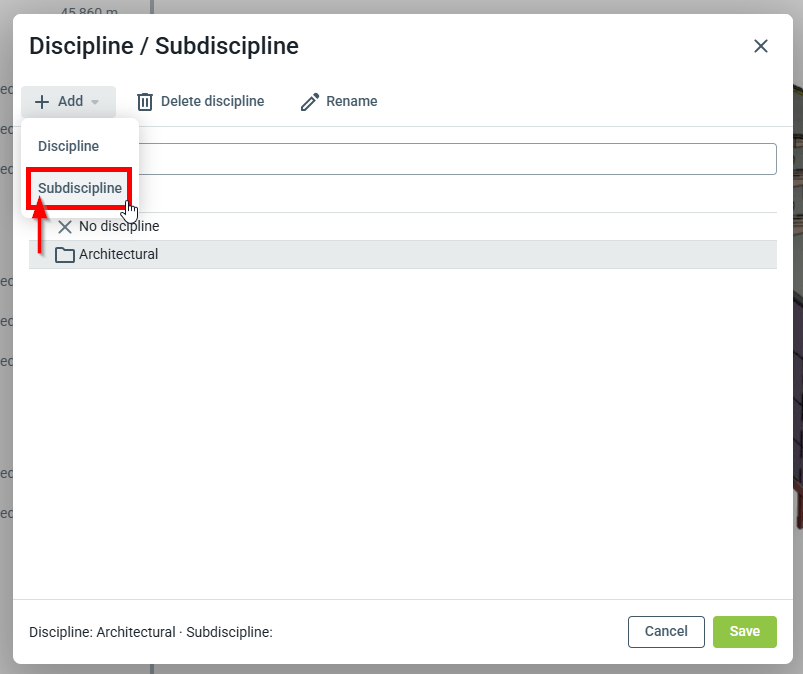Click the Add text label

70,102
